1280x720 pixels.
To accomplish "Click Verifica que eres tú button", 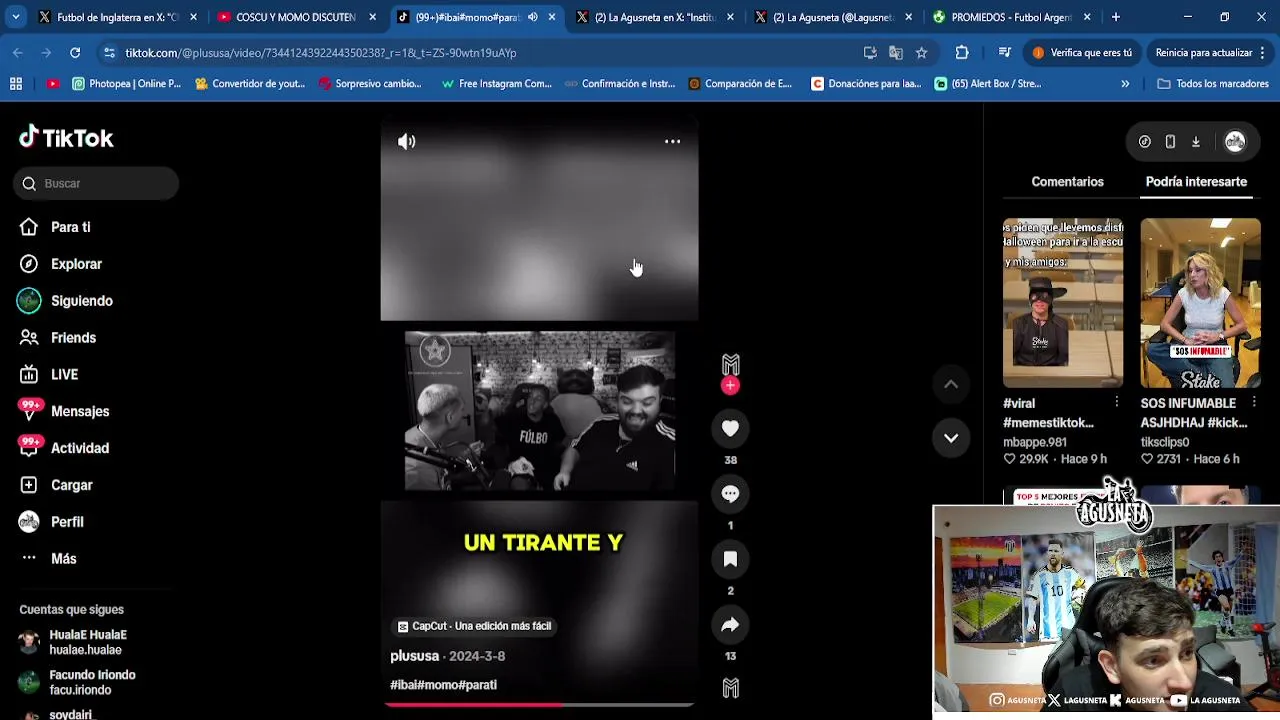I will click(1082, 52).
